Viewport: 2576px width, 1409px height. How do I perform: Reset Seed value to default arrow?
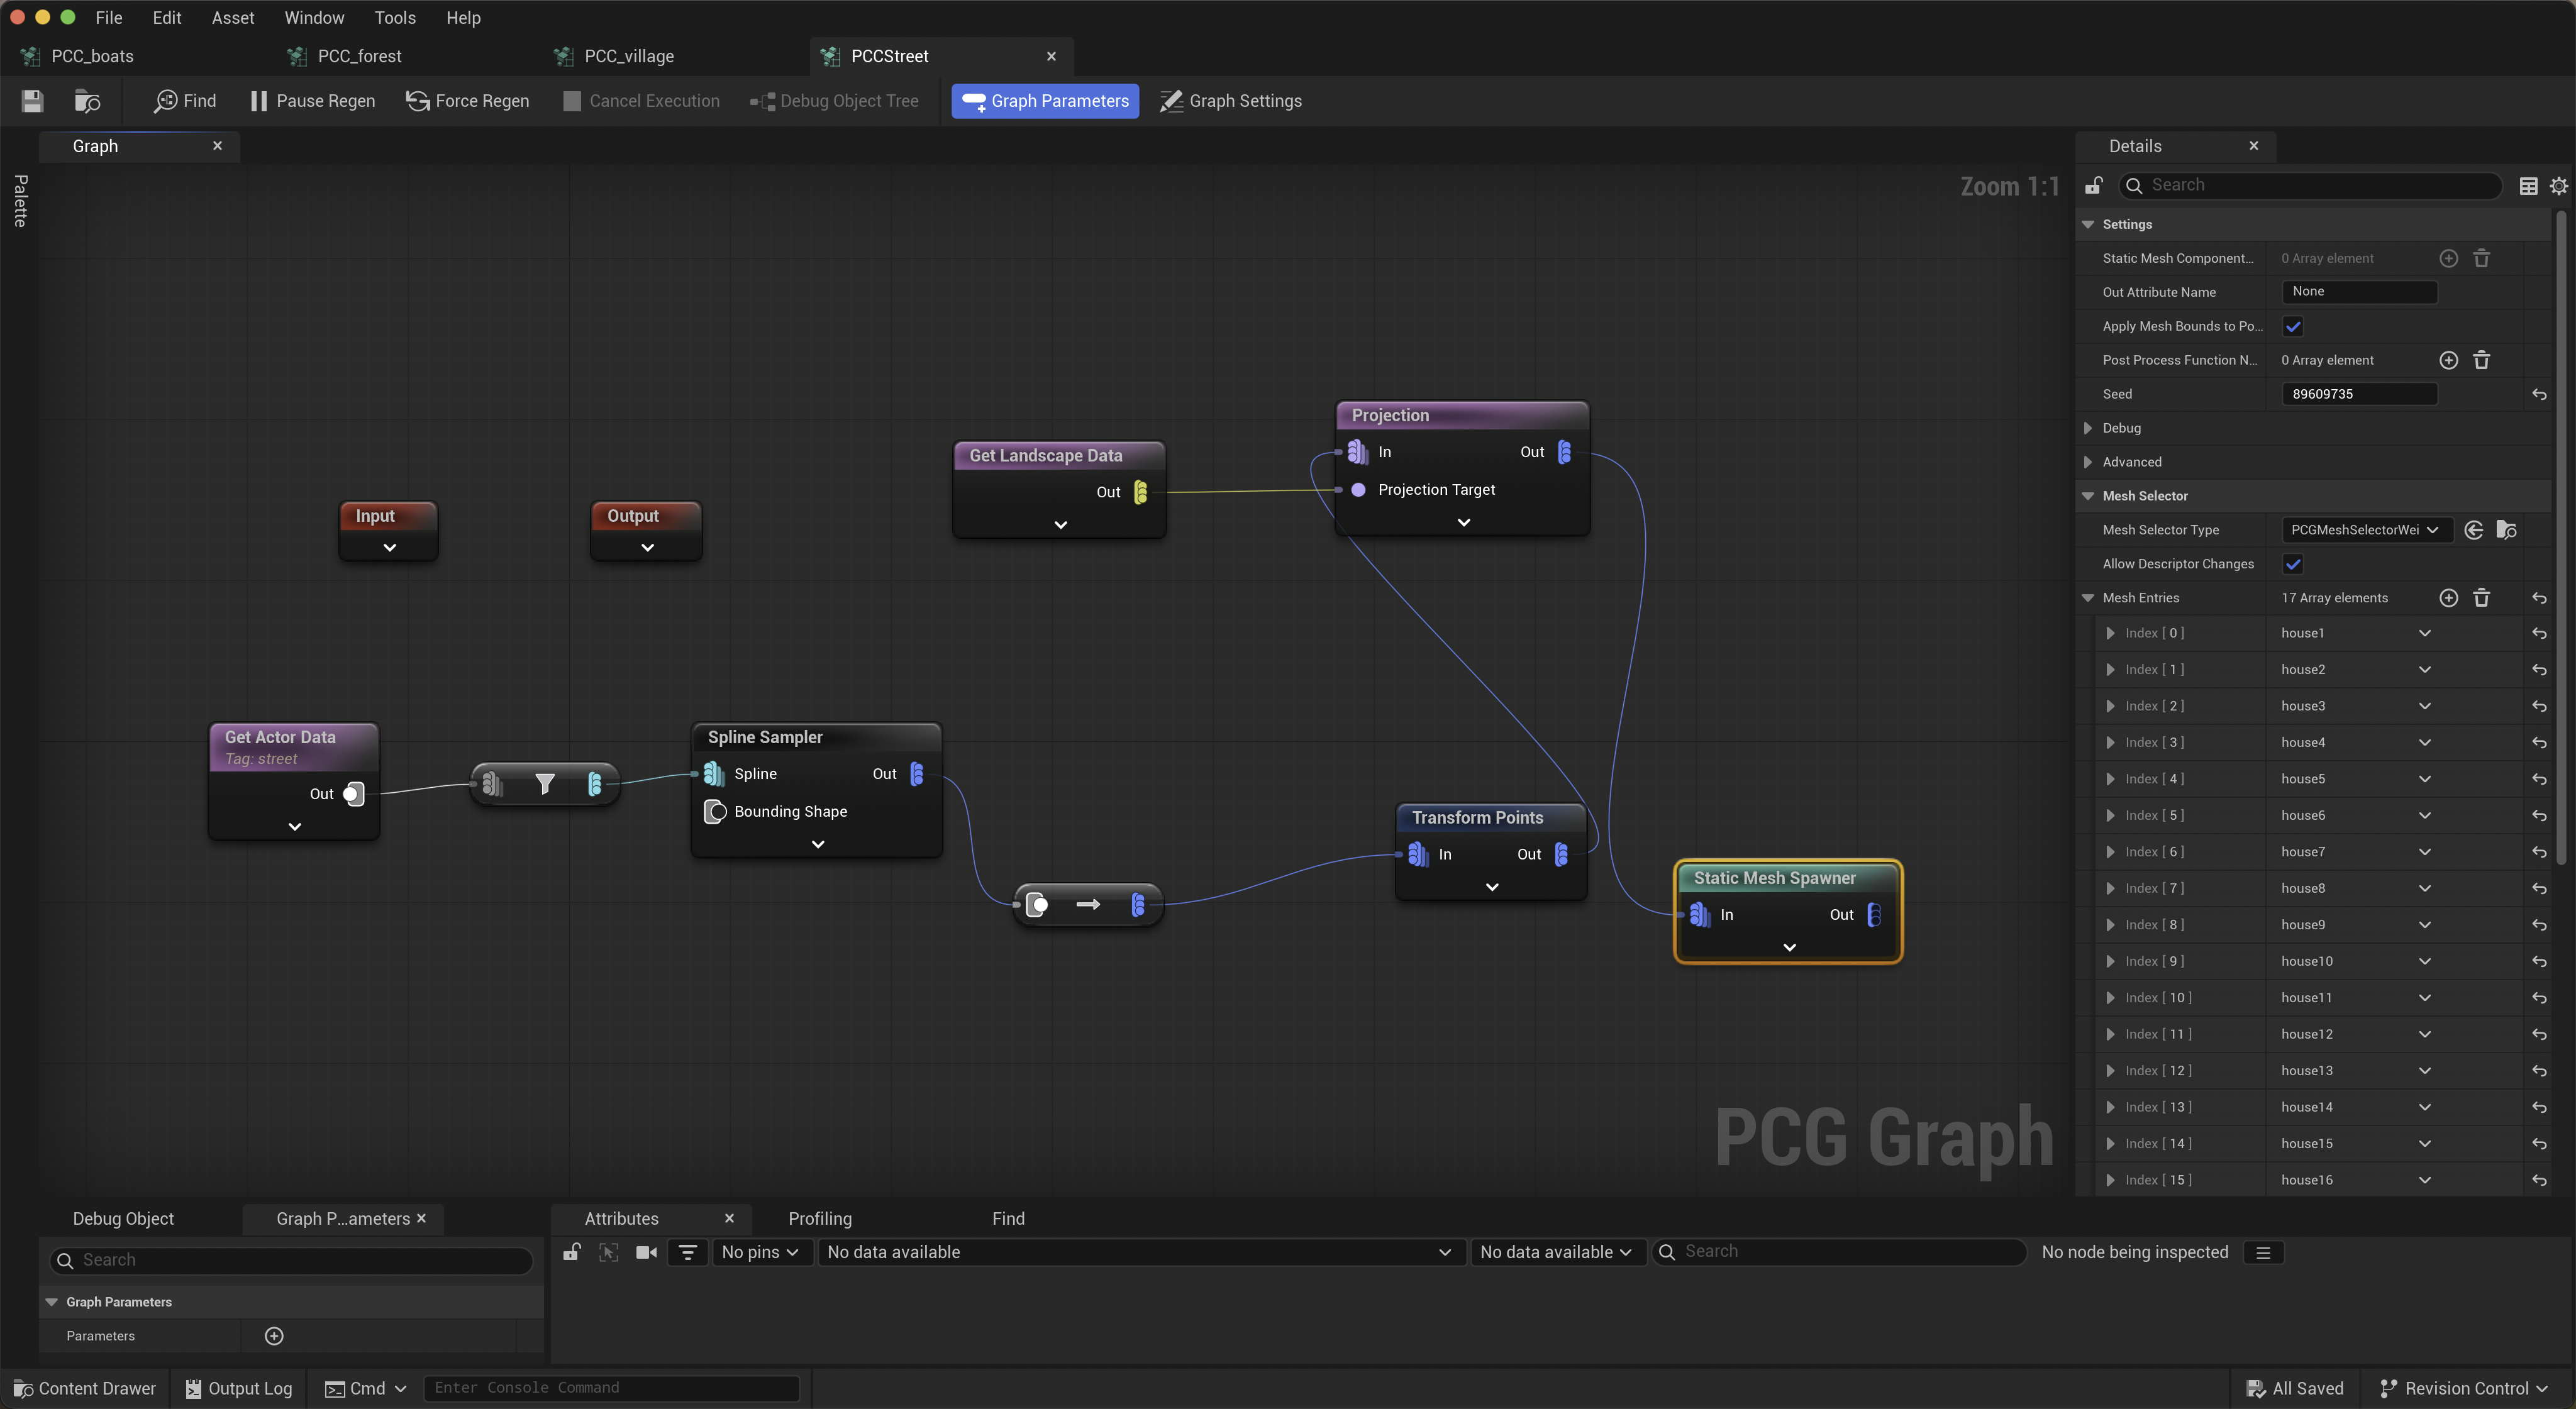pos(2539,394)
